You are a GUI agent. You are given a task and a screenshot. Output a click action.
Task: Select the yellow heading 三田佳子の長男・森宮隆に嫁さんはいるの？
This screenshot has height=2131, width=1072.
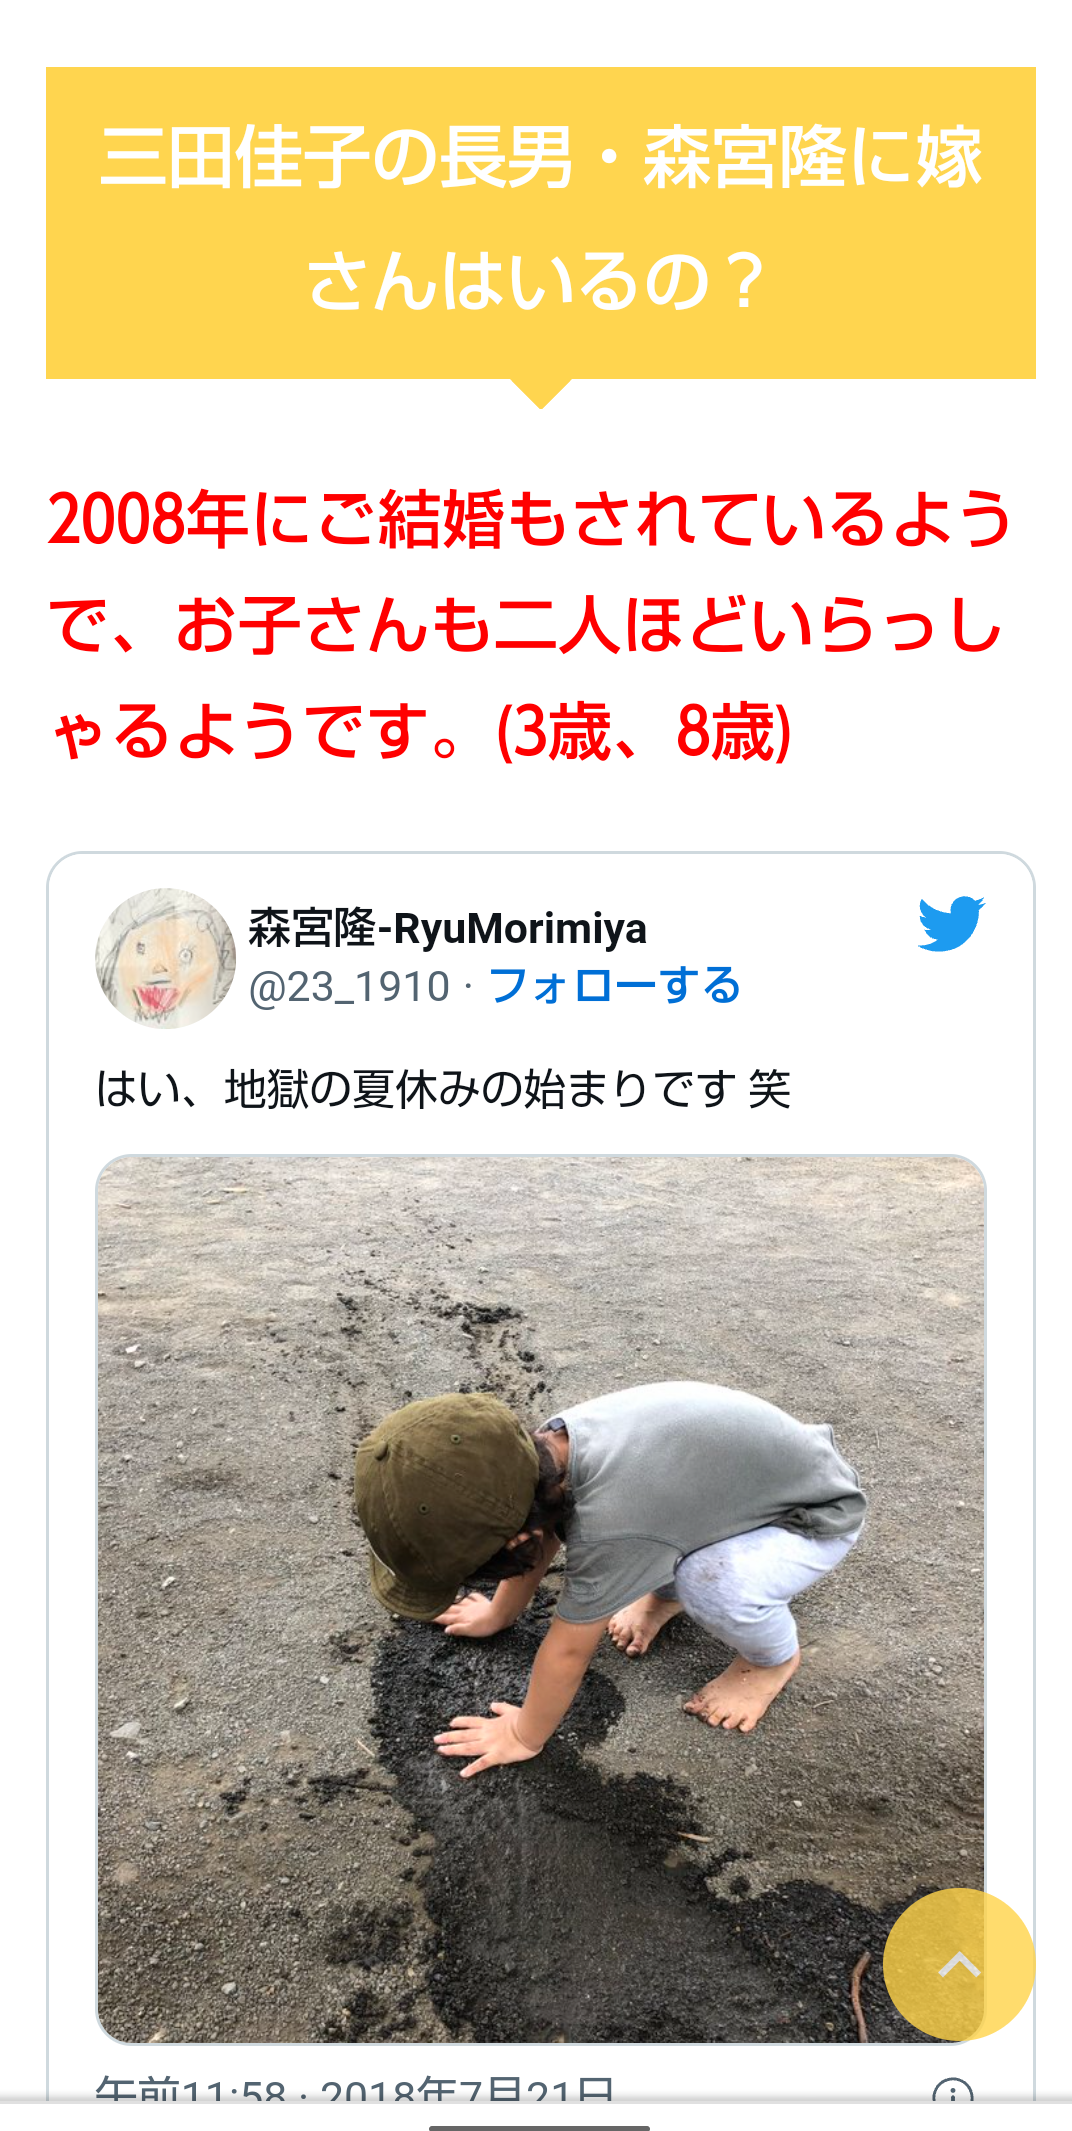coord(541,223)
